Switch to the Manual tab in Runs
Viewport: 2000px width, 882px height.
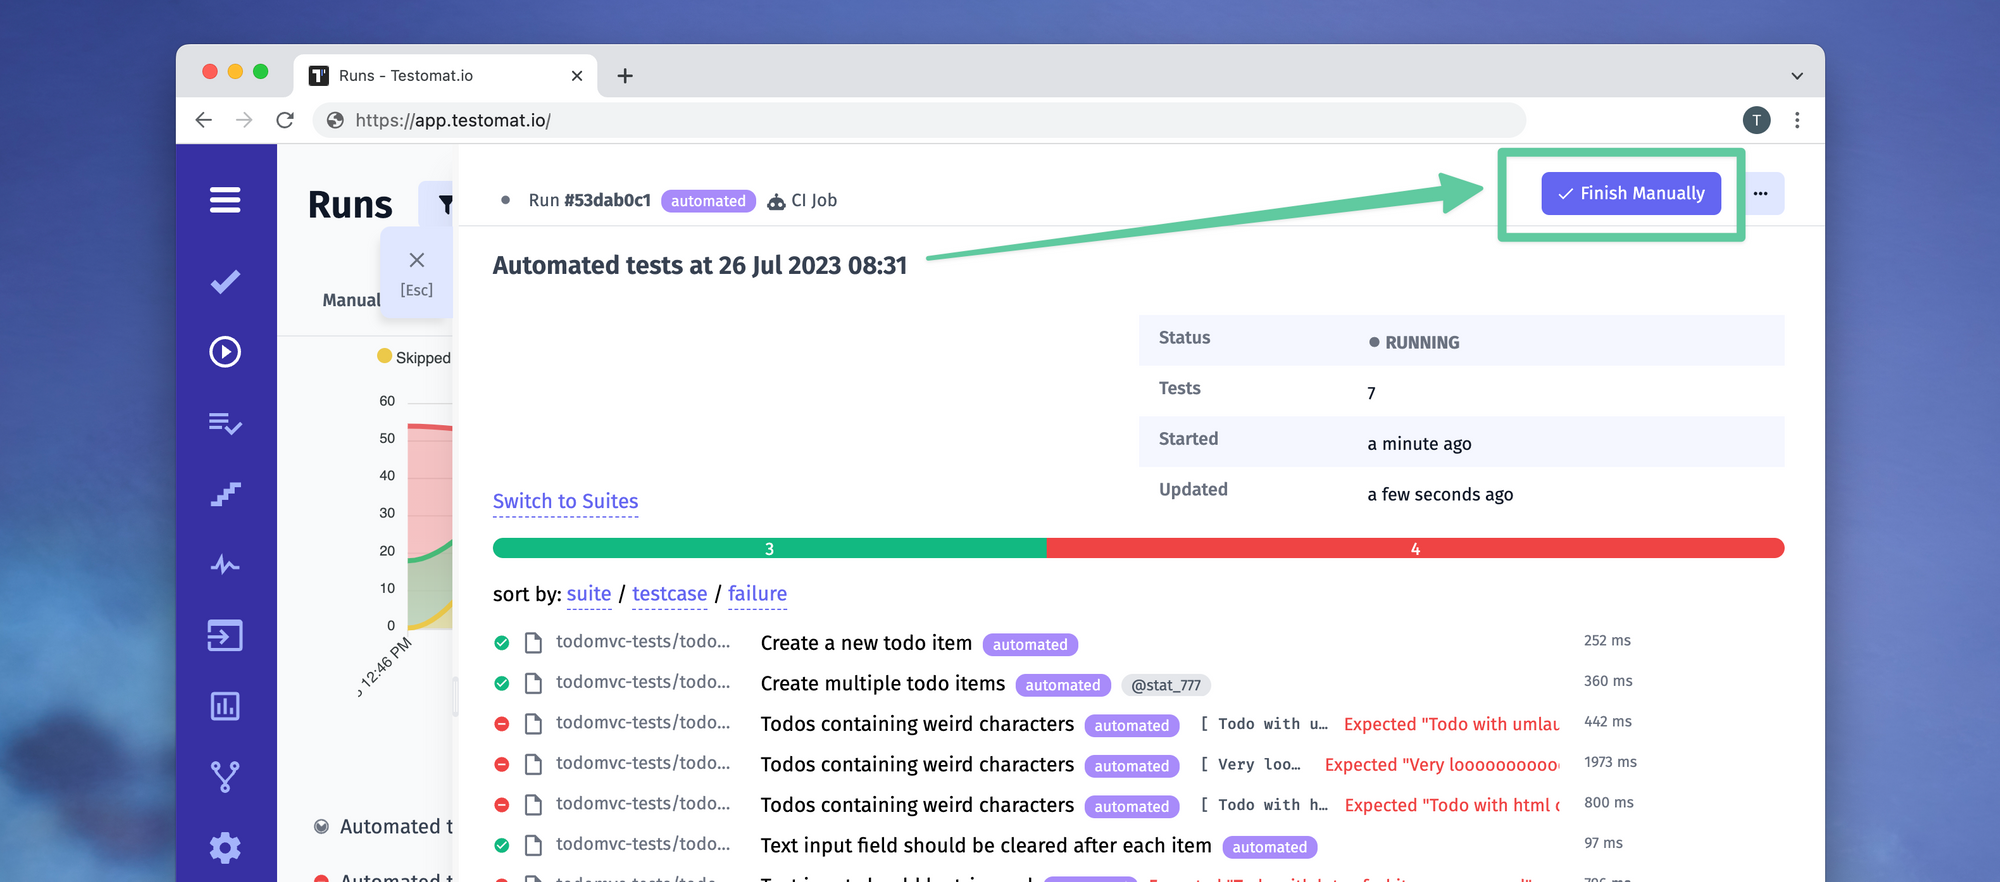click(x=351, y=300)
